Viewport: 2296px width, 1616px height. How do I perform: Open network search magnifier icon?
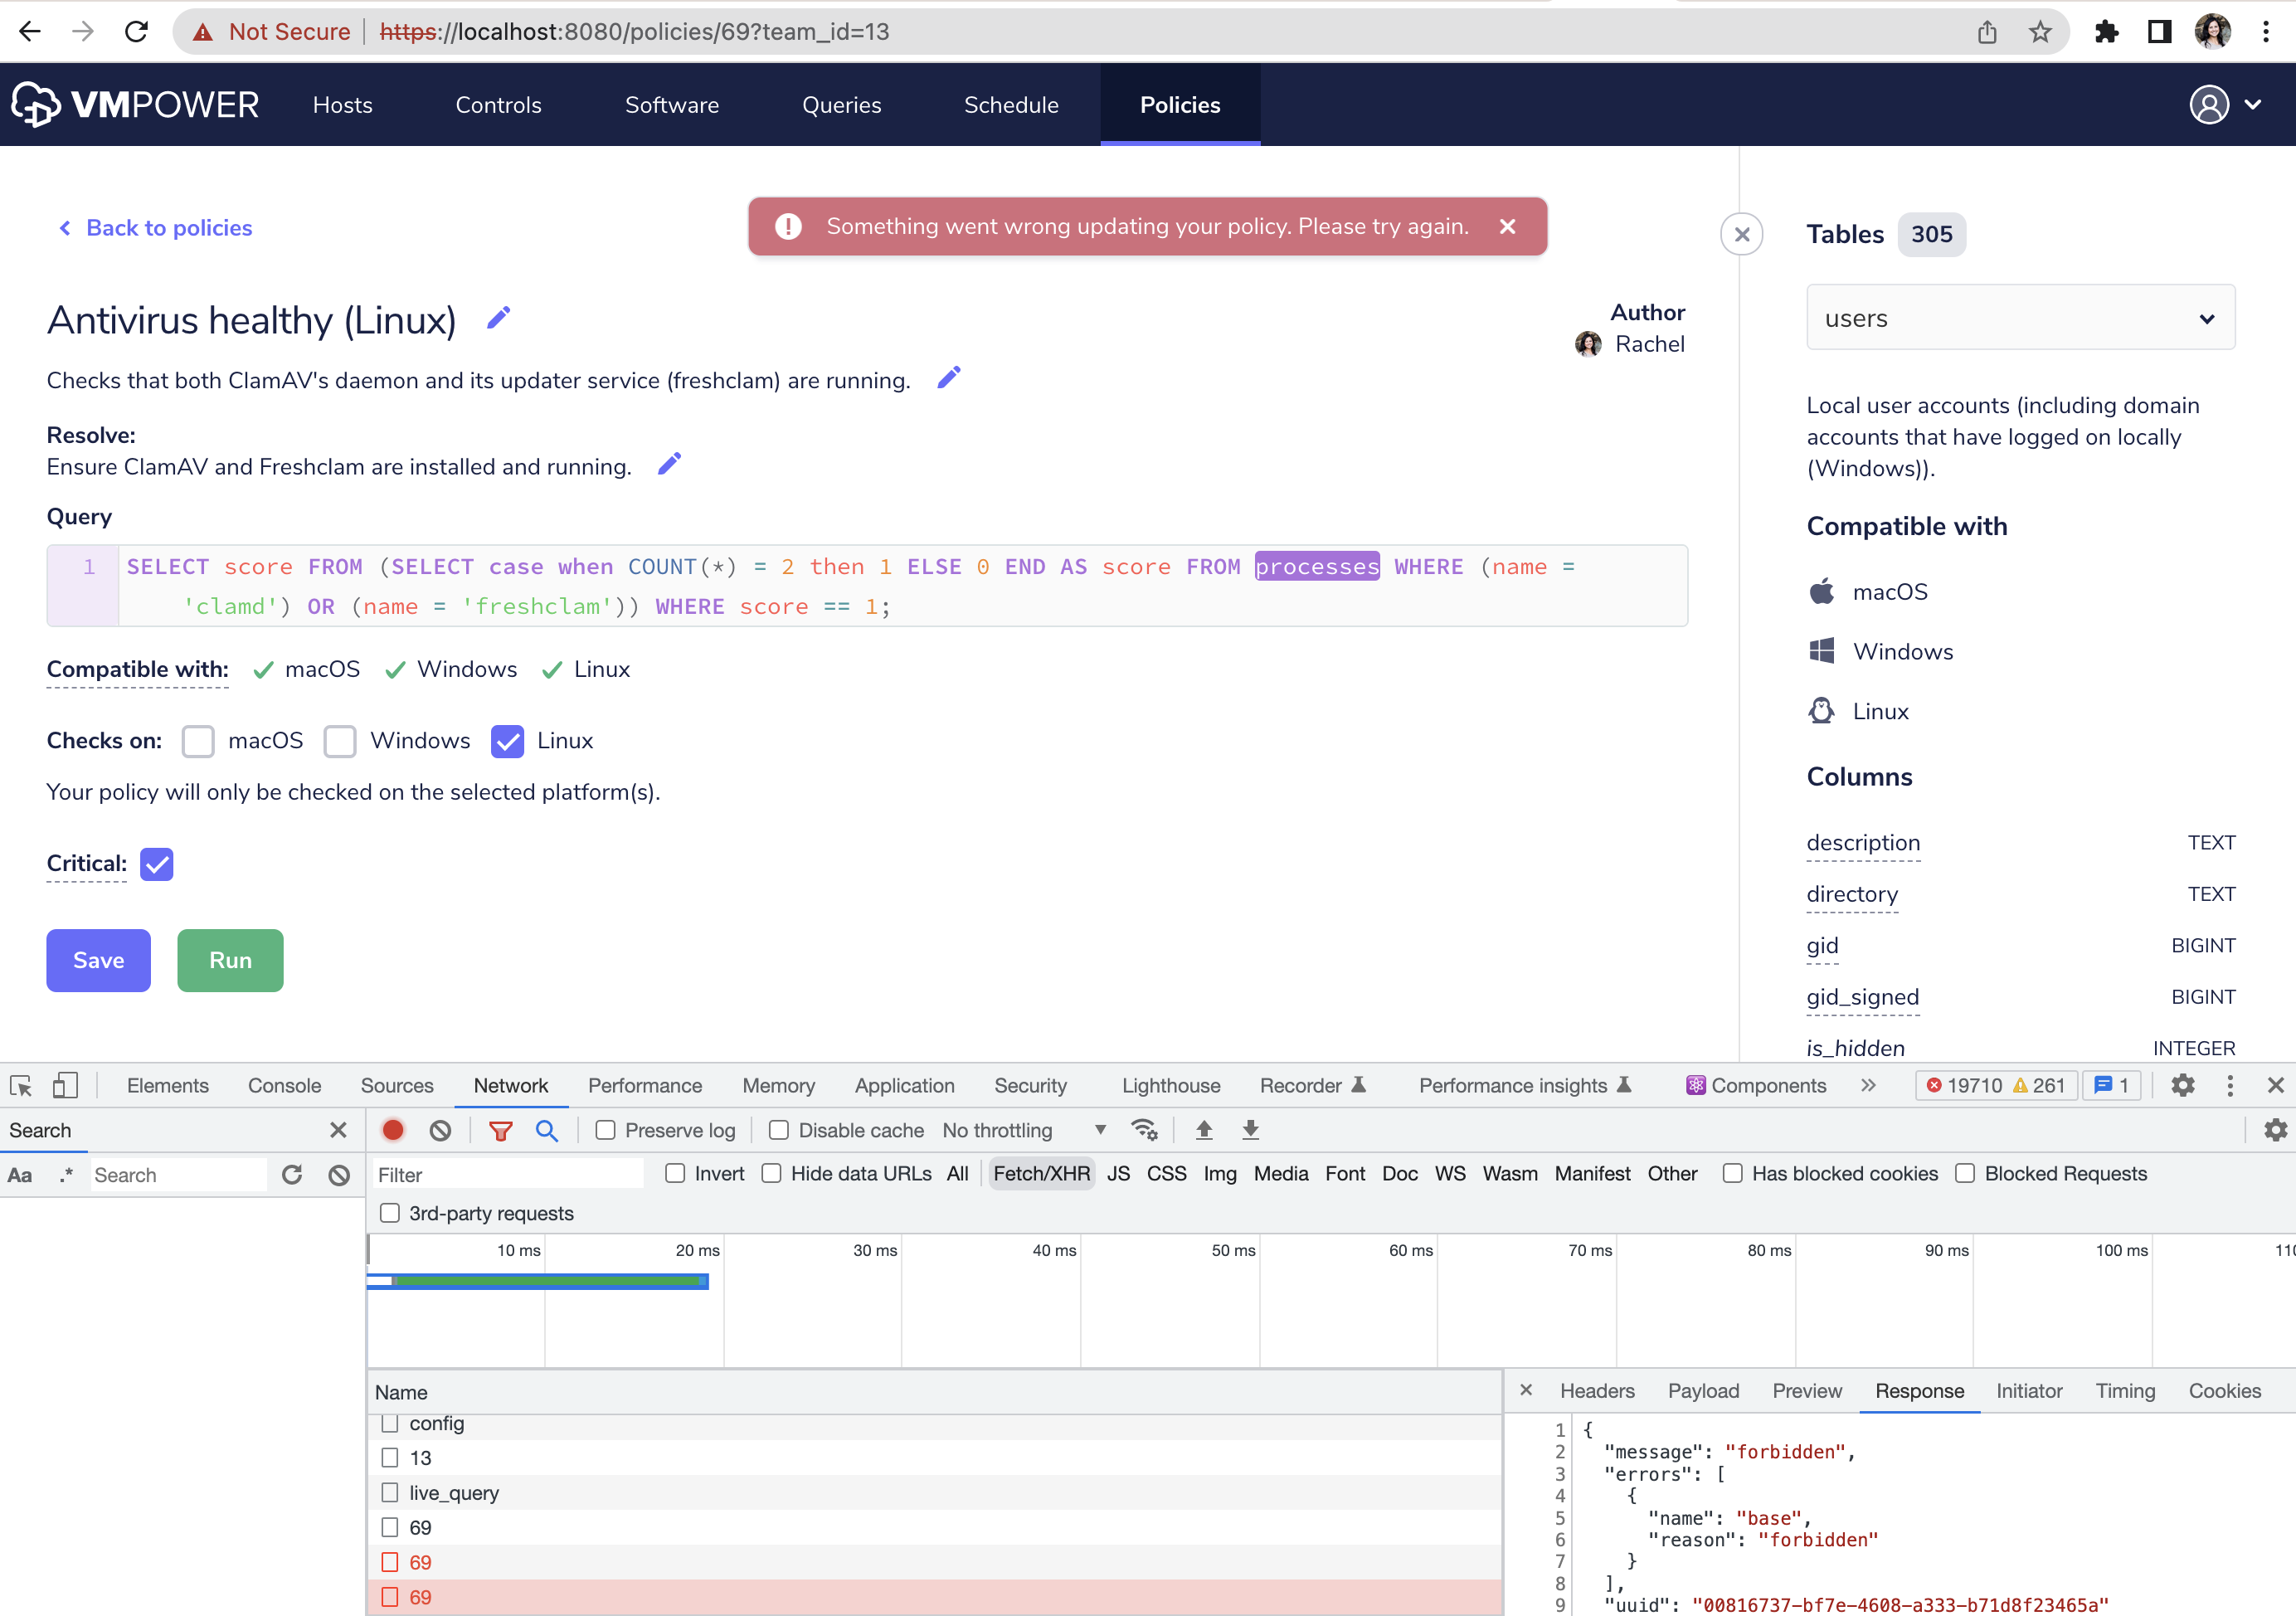(546, 1130)
